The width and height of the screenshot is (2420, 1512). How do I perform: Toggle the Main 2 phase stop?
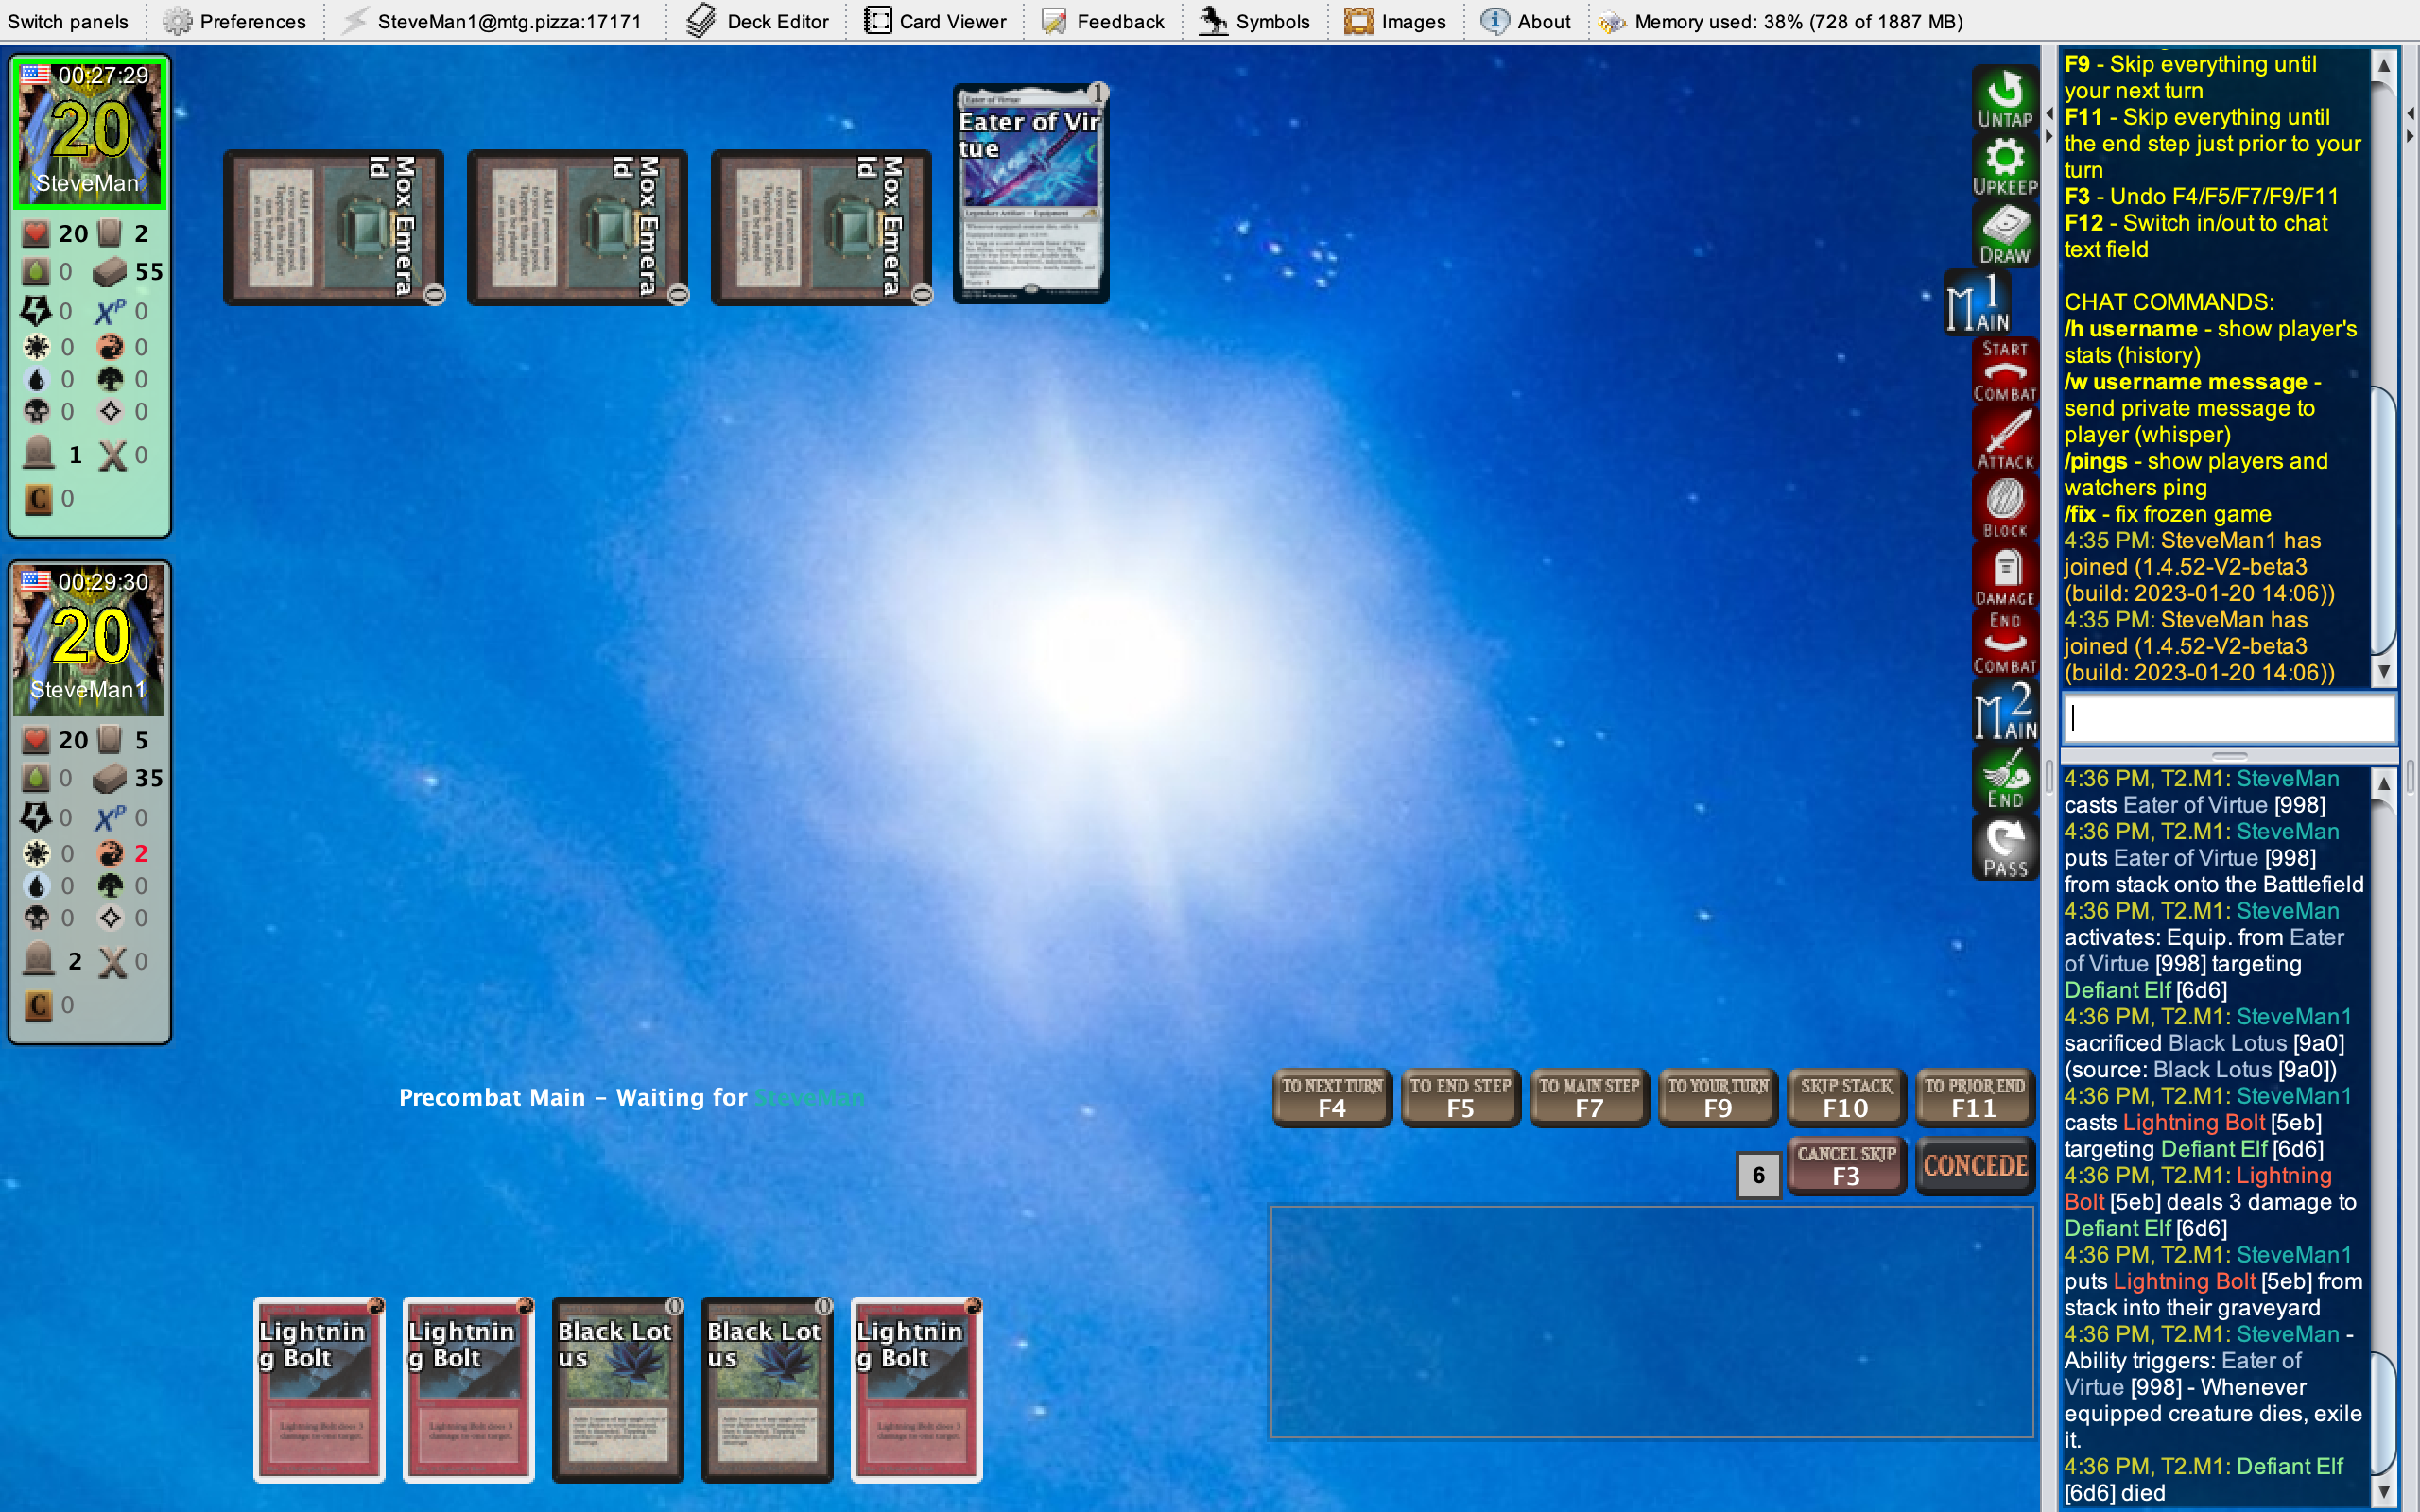pos(2005,710)
